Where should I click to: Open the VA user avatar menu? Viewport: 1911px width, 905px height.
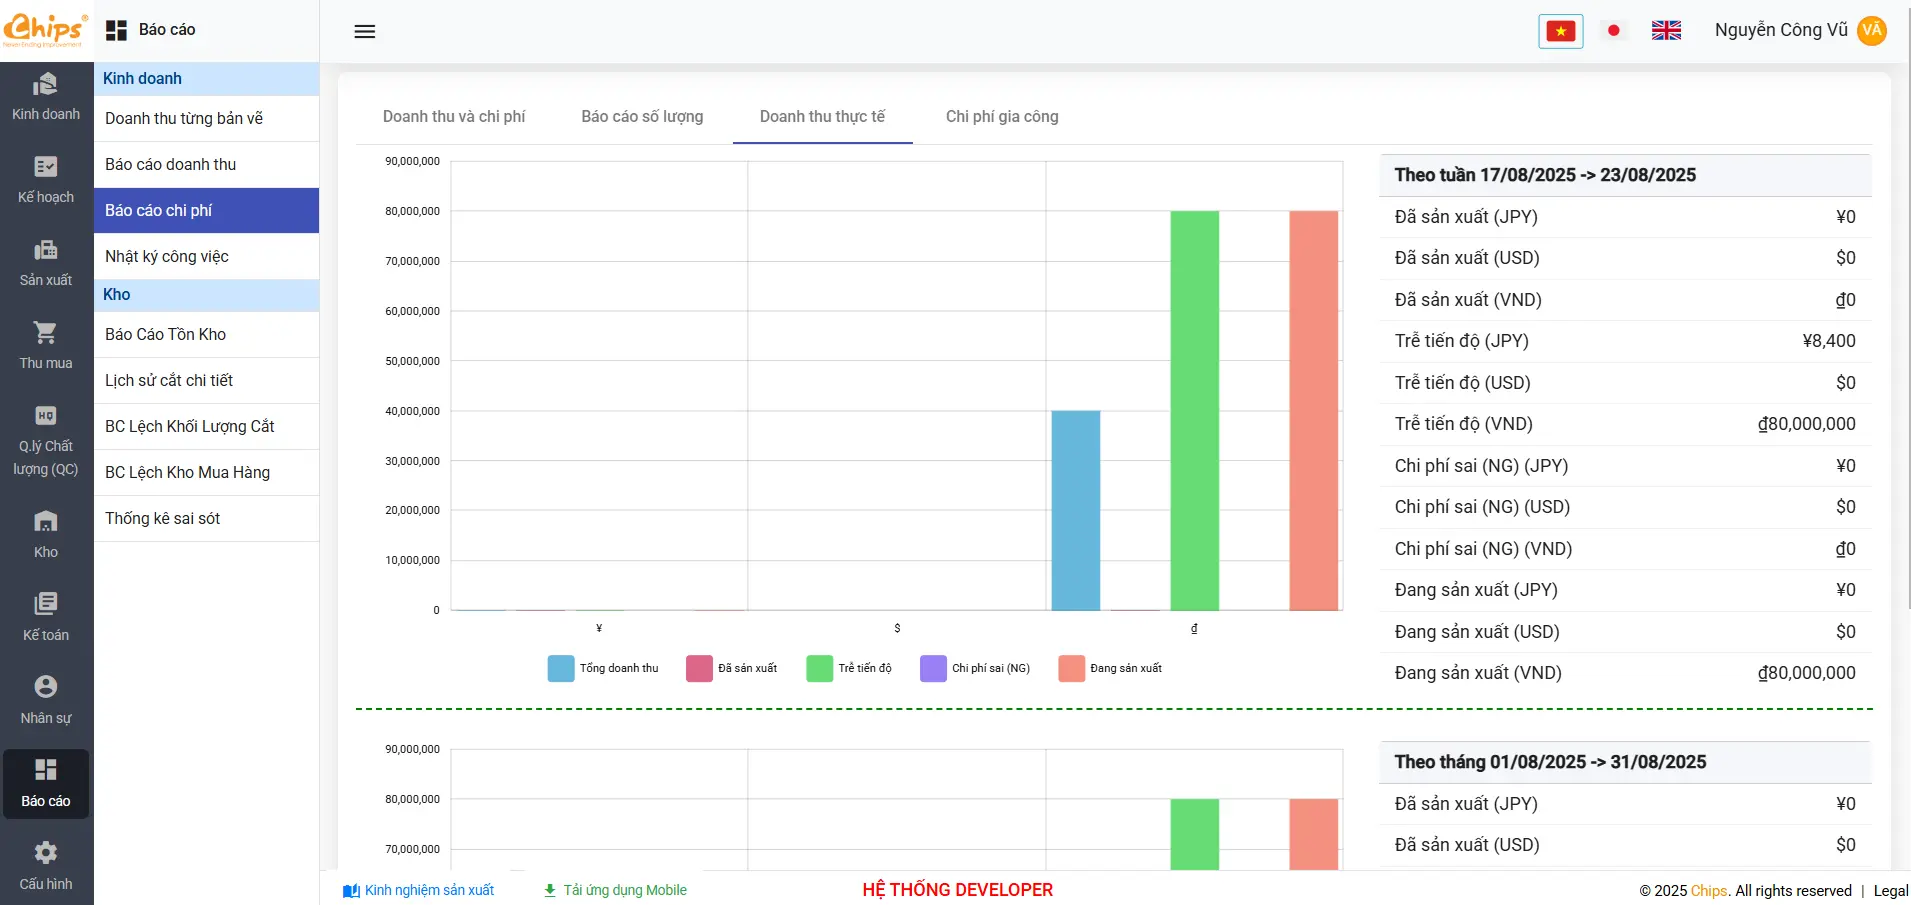point(1872,30)
